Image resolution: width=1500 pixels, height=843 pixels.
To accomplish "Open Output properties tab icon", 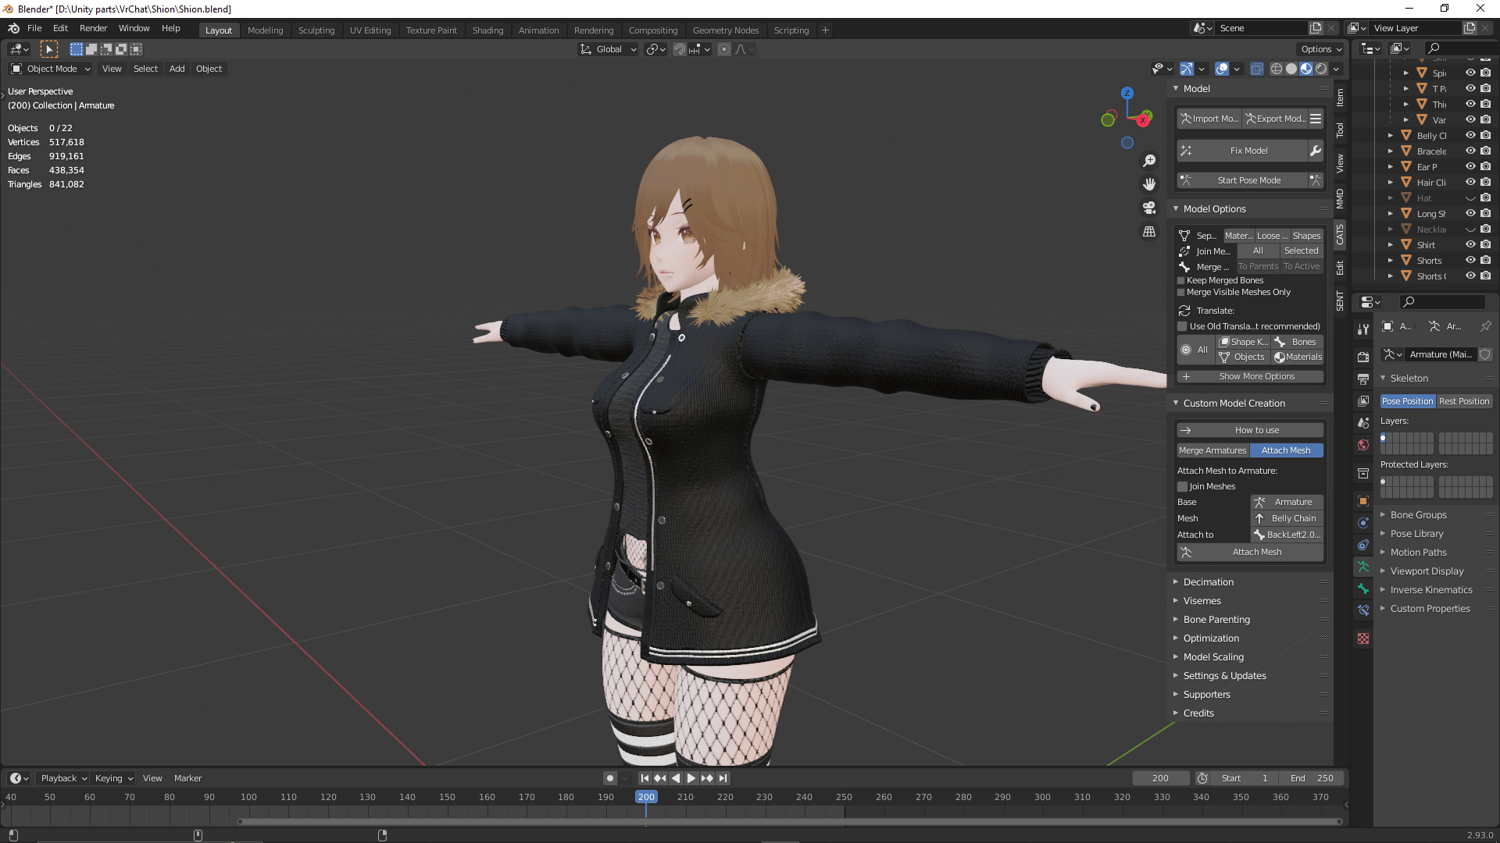I will [1363, 379].
